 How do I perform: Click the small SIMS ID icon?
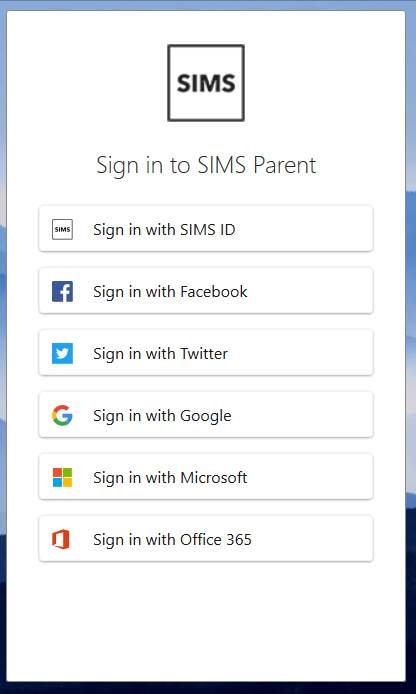pos(62,230)
